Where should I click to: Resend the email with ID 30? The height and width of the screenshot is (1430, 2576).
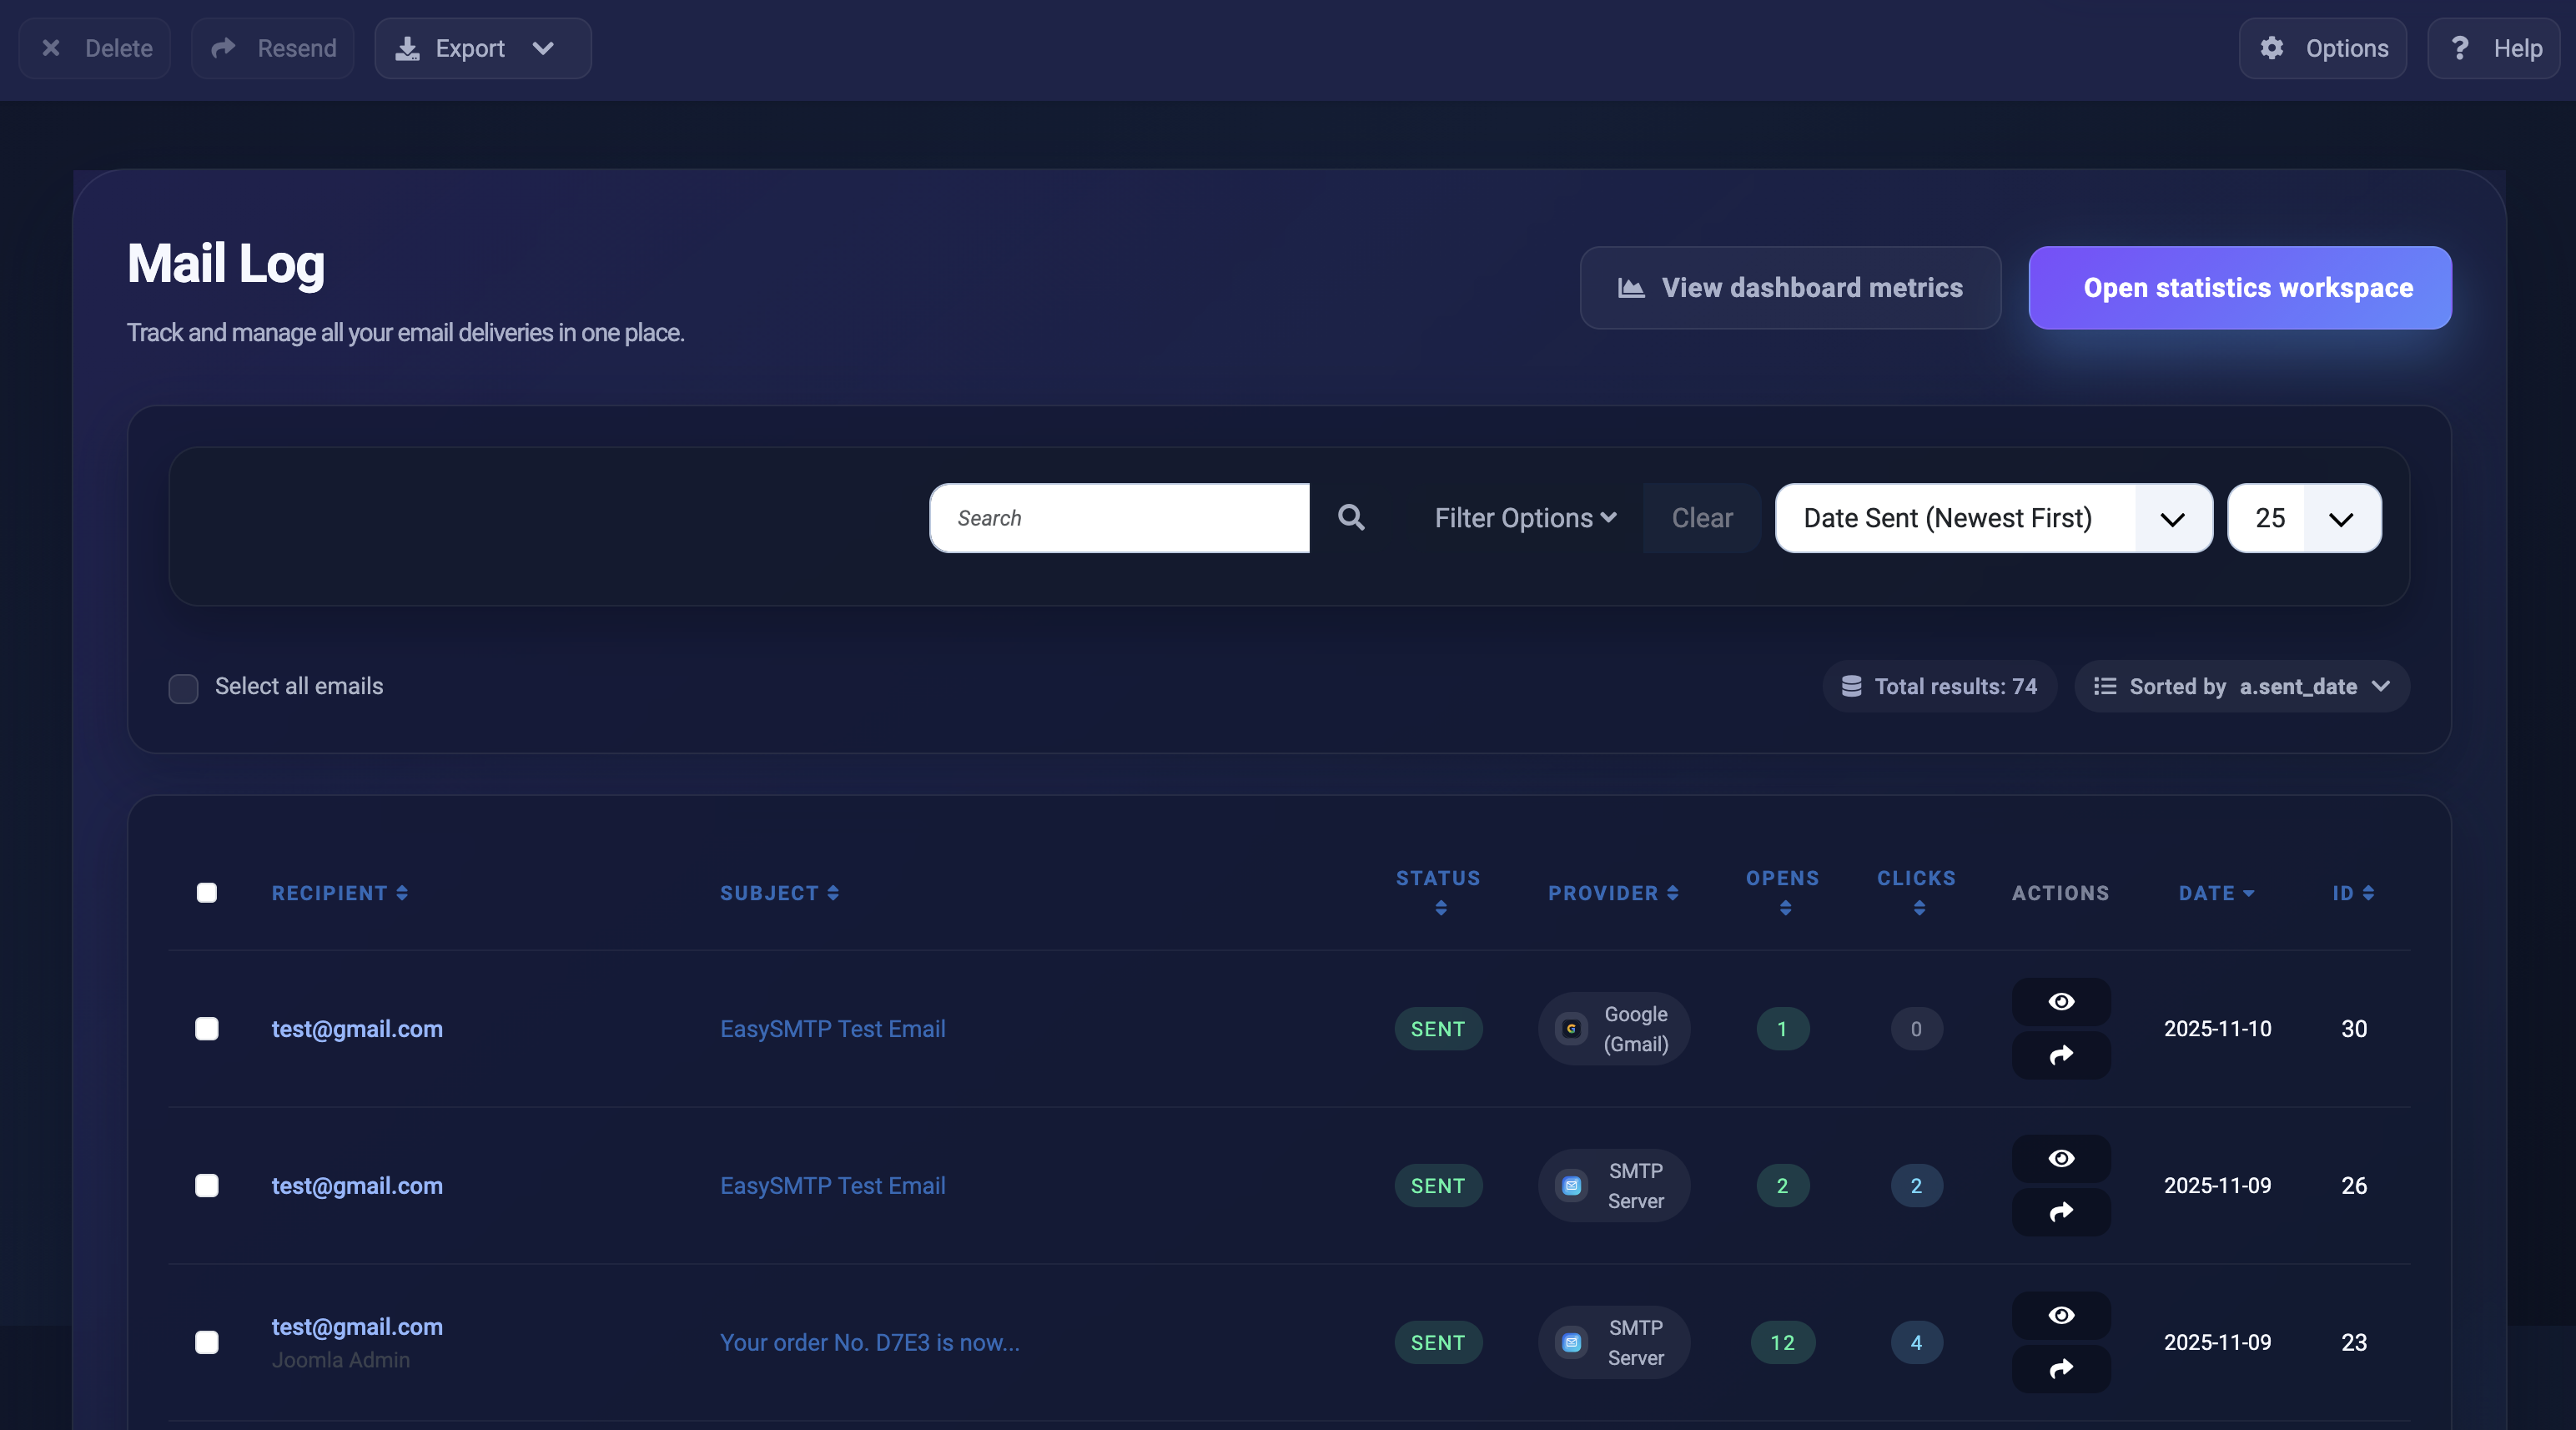(2061, 1055)
